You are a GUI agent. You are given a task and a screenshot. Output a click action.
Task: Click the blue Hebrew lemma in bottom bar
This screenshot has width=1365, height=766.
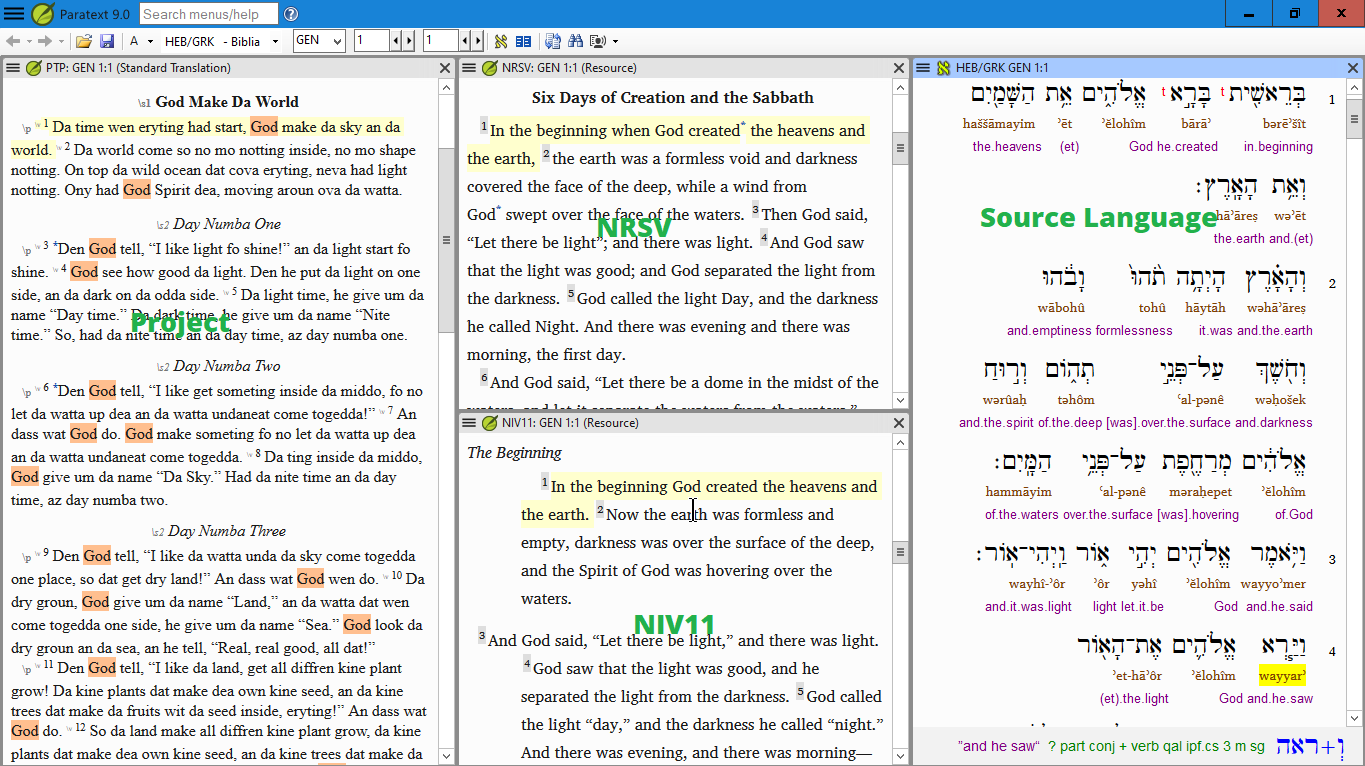click(1310, 746)
